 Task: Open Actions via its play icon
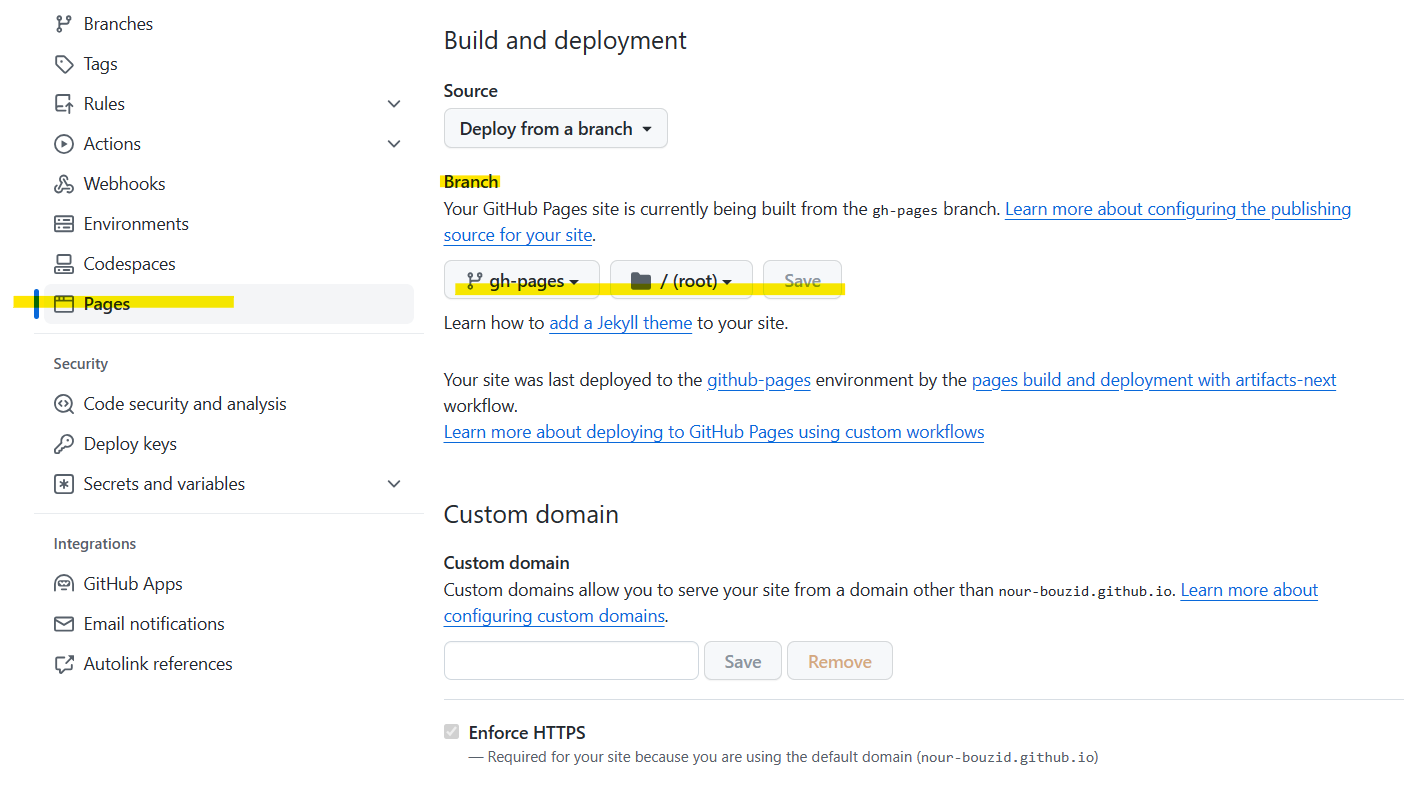[x=63, y=143]
